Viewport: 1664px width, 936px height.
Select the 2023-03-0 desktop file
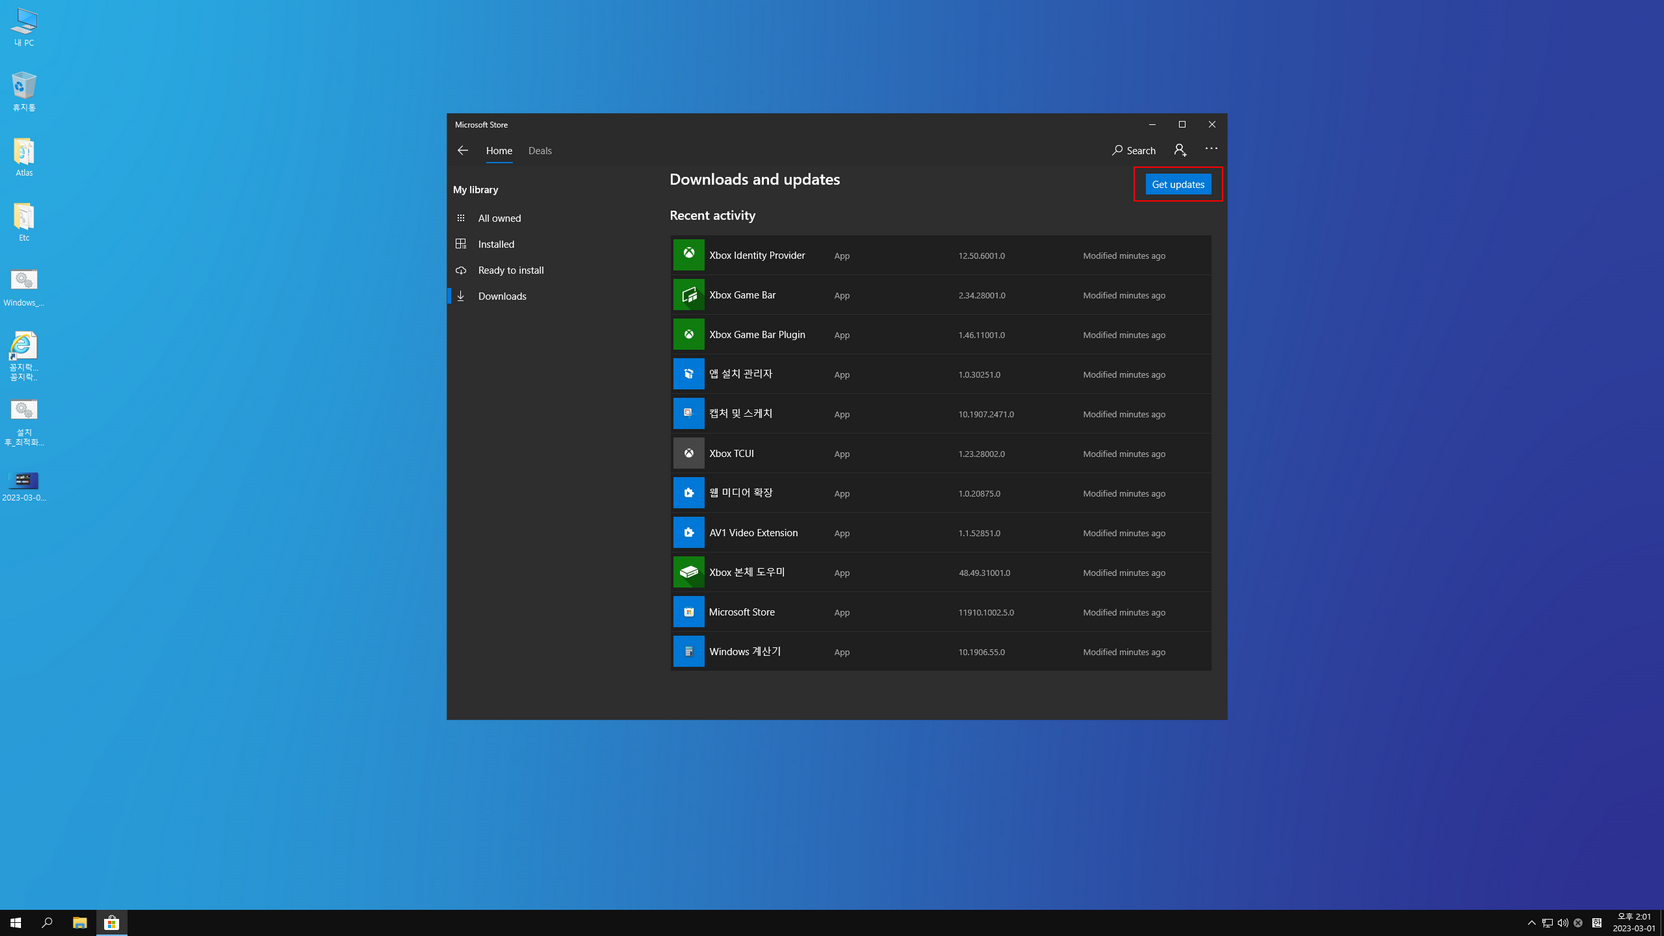24,486
